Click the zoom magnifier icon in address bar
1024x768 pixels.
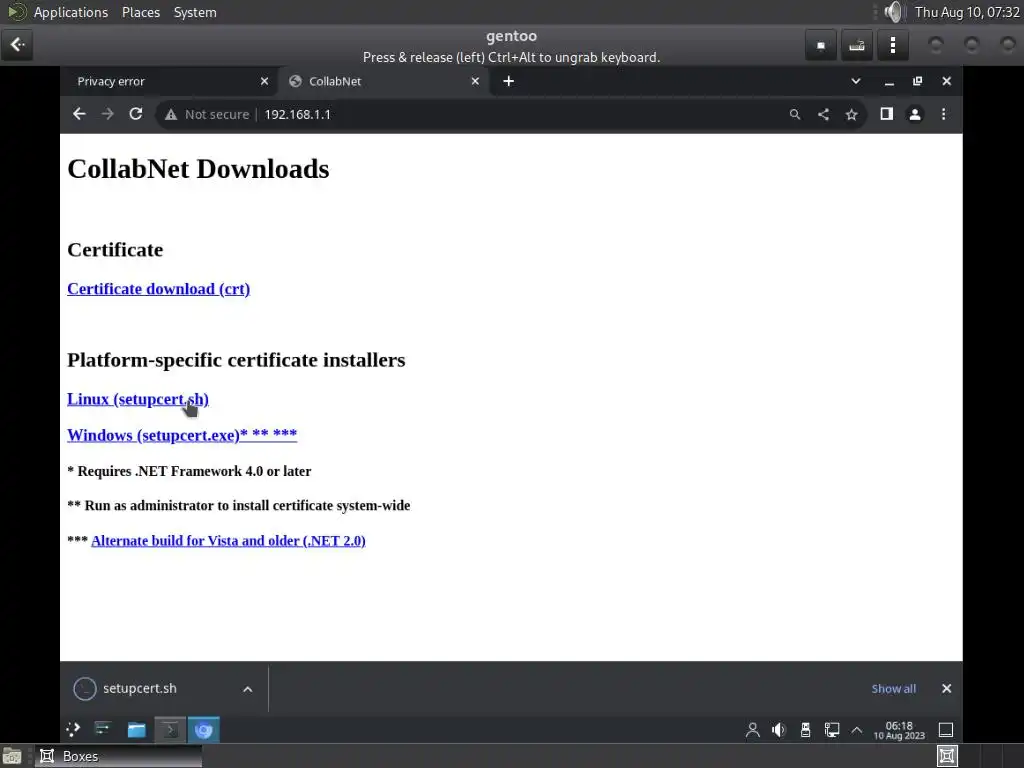coord(795,114)
